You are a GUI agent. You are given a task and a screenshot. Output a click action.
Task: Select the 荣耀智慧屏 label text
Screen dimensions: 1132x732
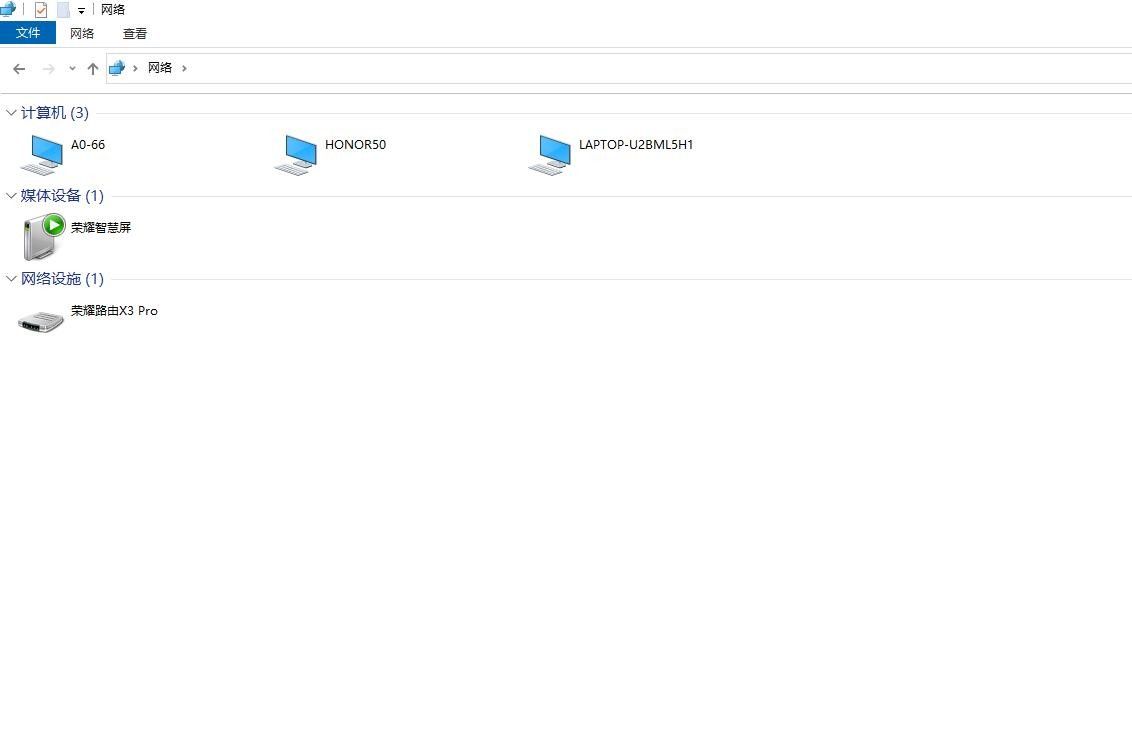(101, 227)
